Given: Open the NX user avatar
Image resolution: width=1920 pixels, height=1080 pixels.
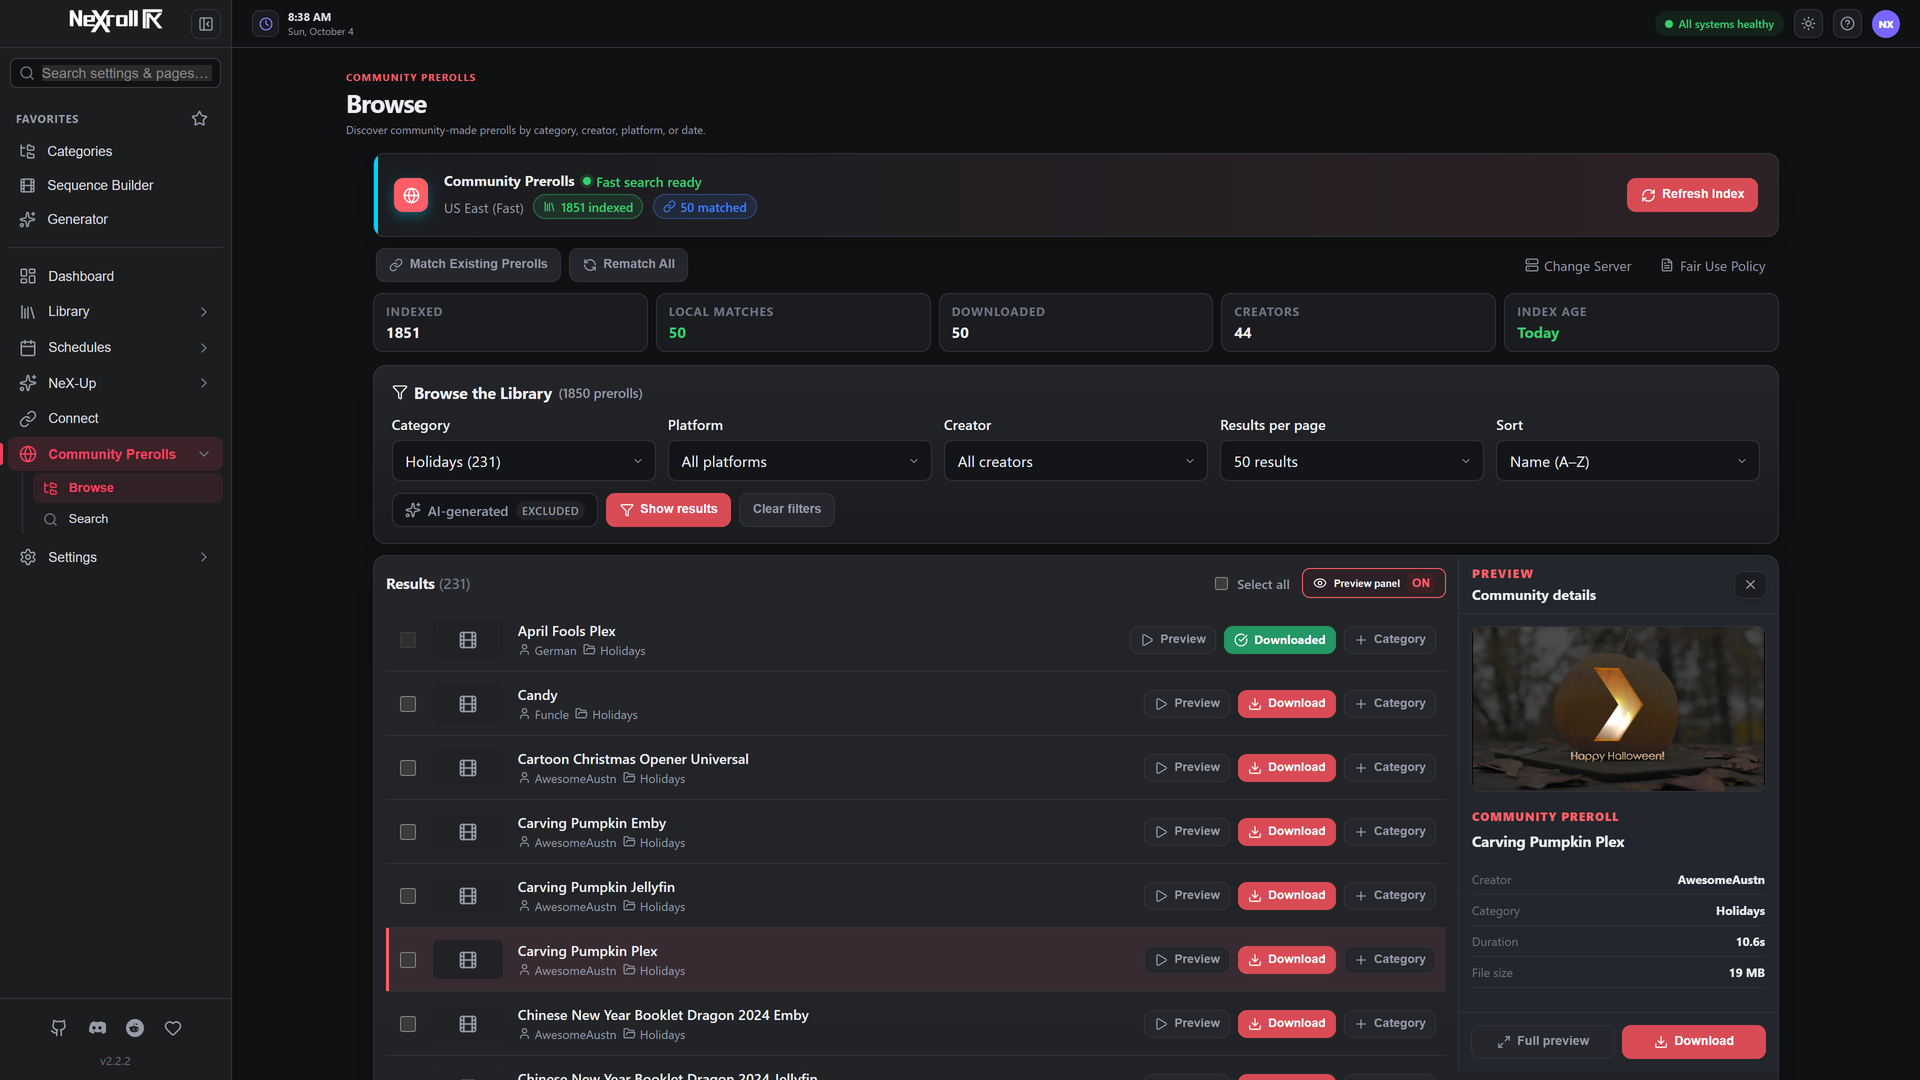Looking at the screenshot, I should (x=1886, y=24).
